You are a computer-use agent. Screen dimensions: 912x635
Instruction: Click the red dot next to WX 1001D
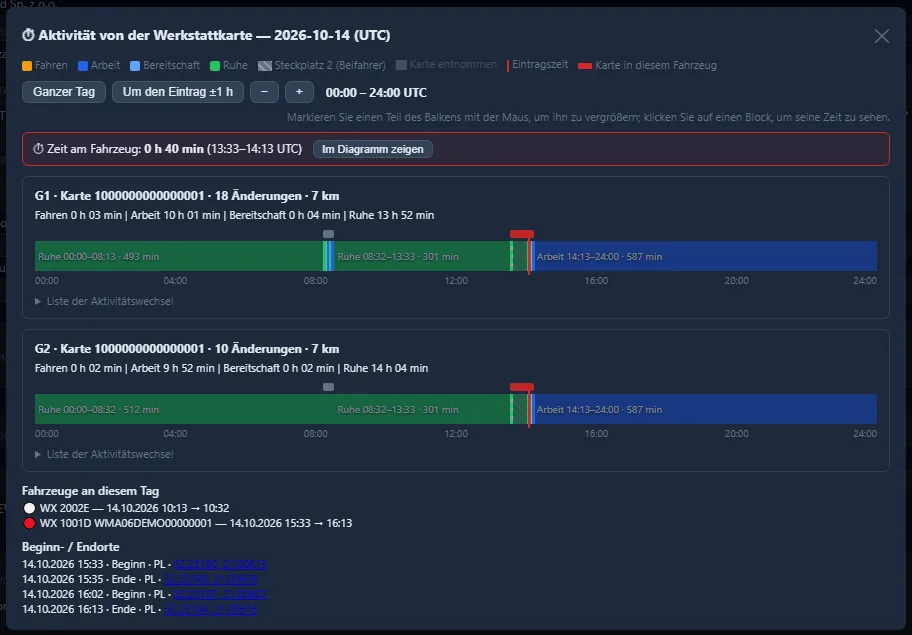point(29,523)
